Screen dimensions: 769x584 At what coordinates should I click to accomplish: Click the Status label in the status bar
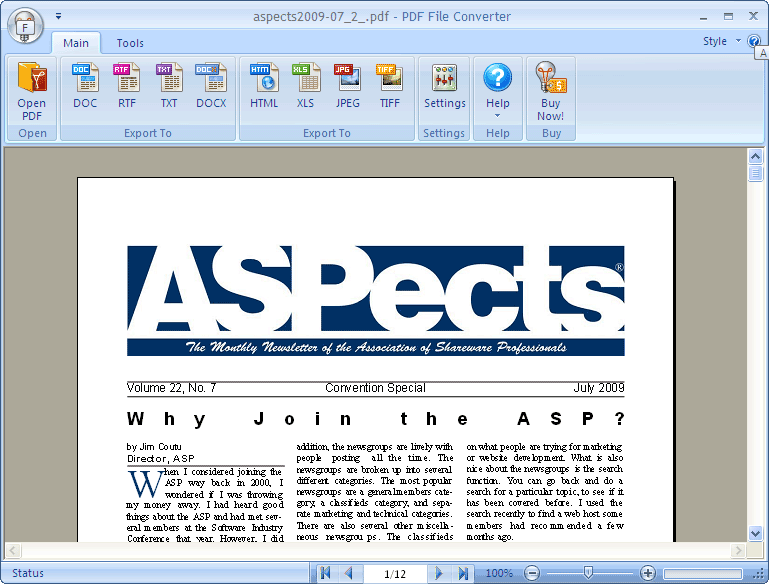[28, 573]
